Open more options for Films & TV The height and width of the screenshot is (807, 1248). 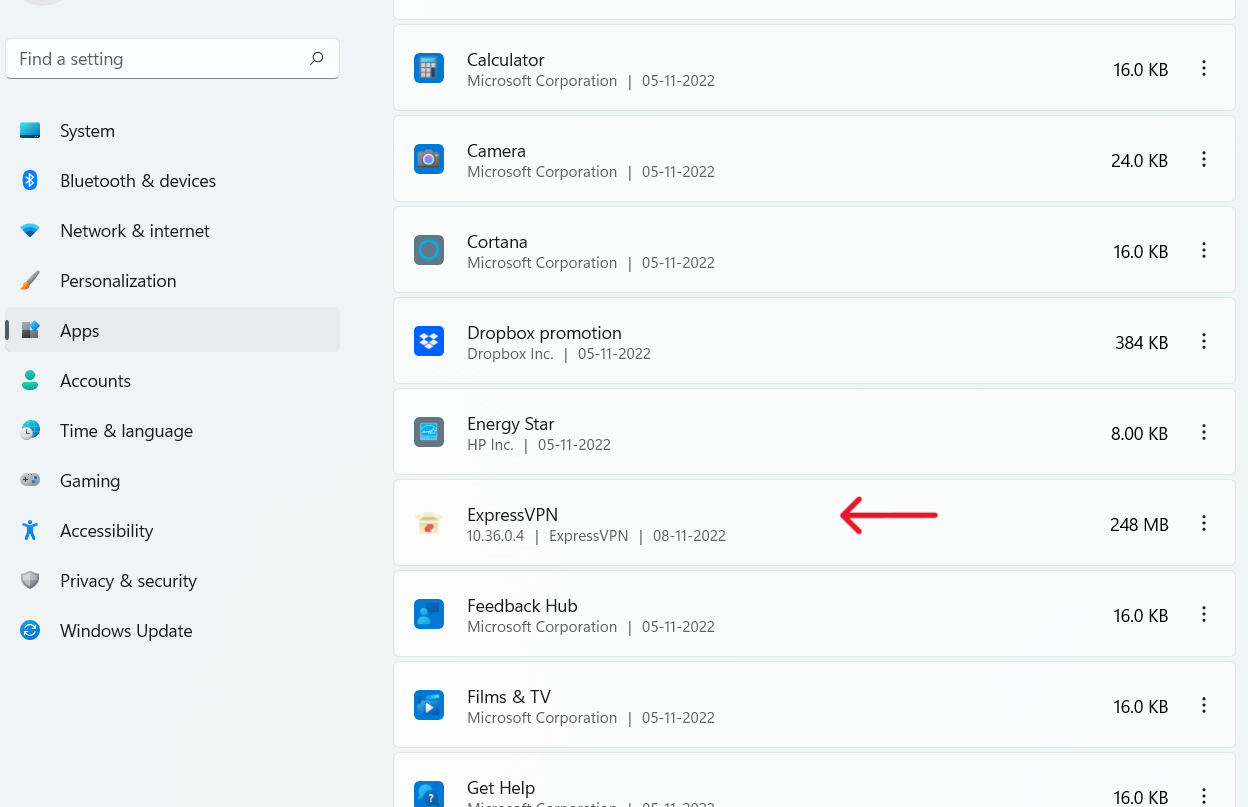tap(1204, 706)
